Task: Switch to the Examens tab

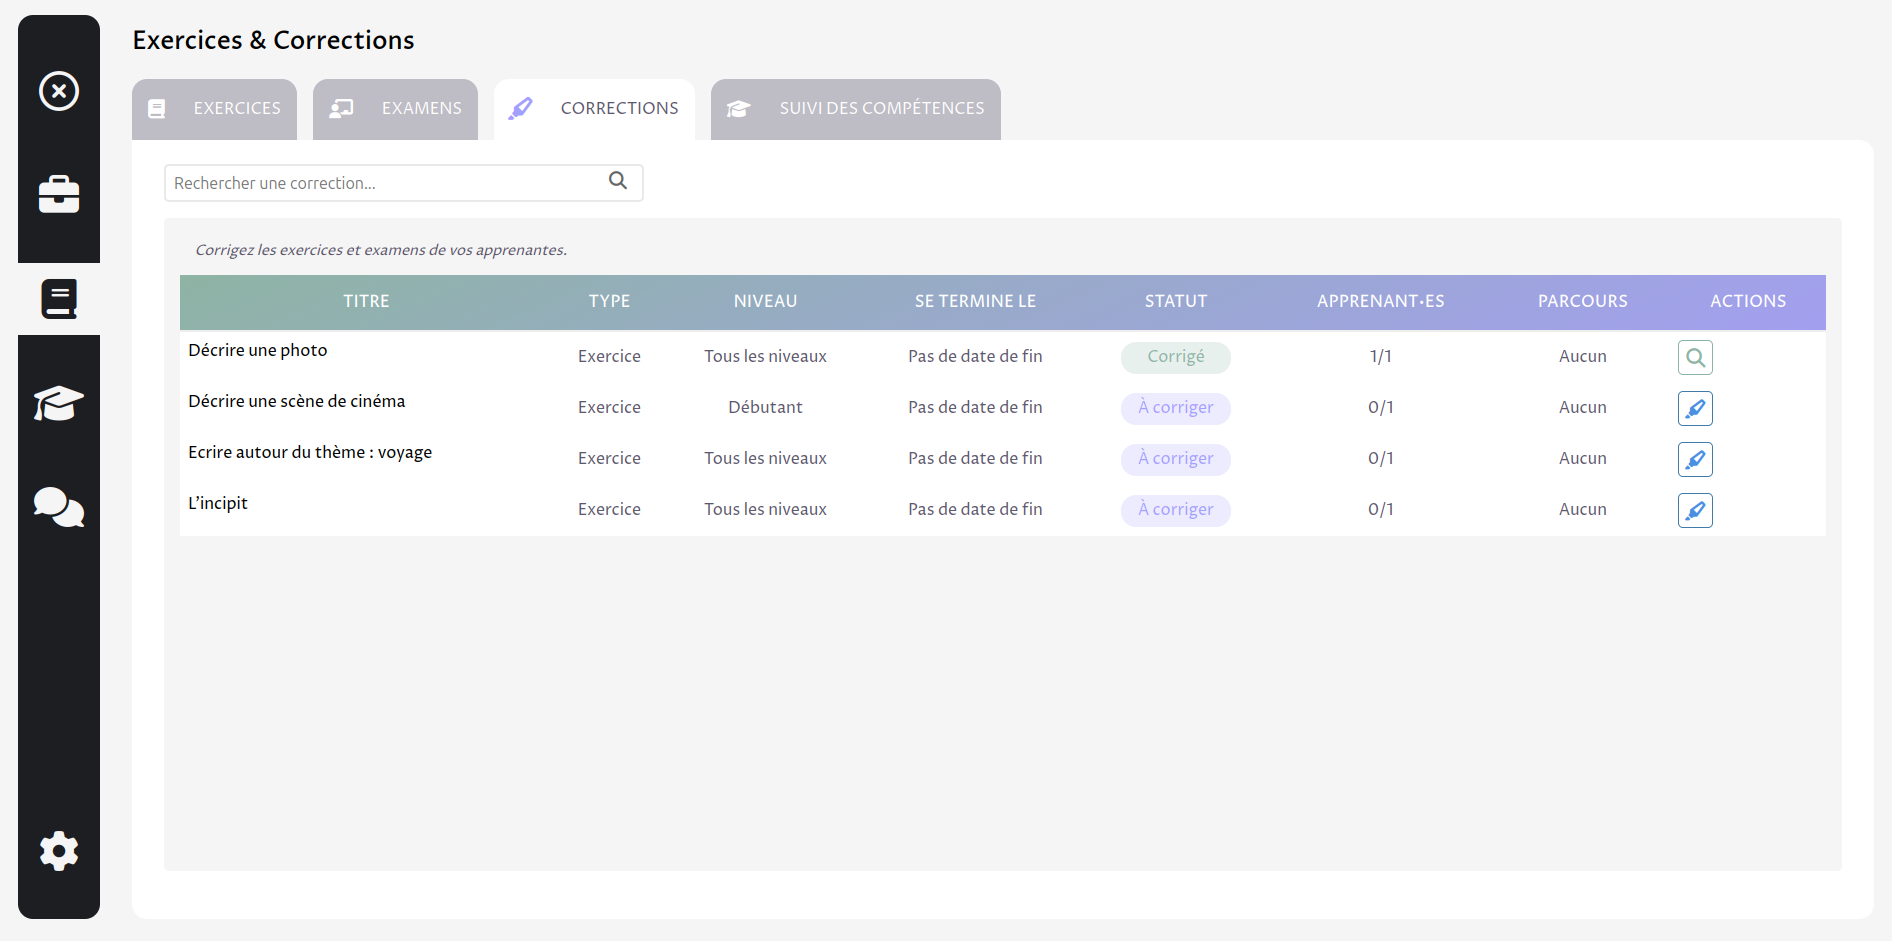Action: (x=396, y=109)
